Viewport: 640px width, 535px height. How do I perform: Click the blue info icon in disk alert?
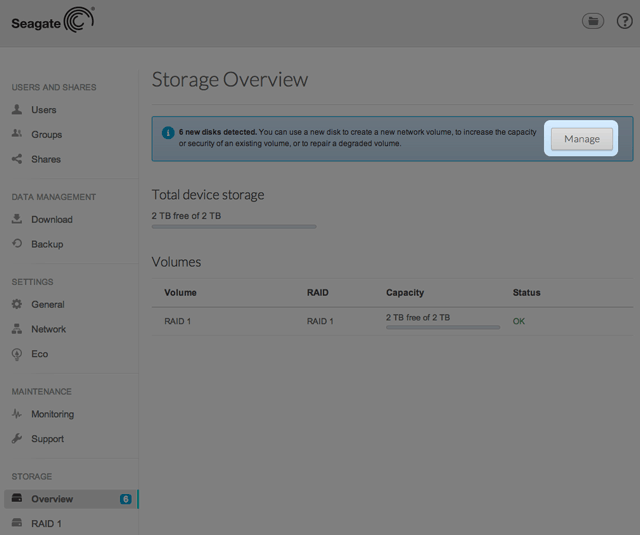coord(168,133)
